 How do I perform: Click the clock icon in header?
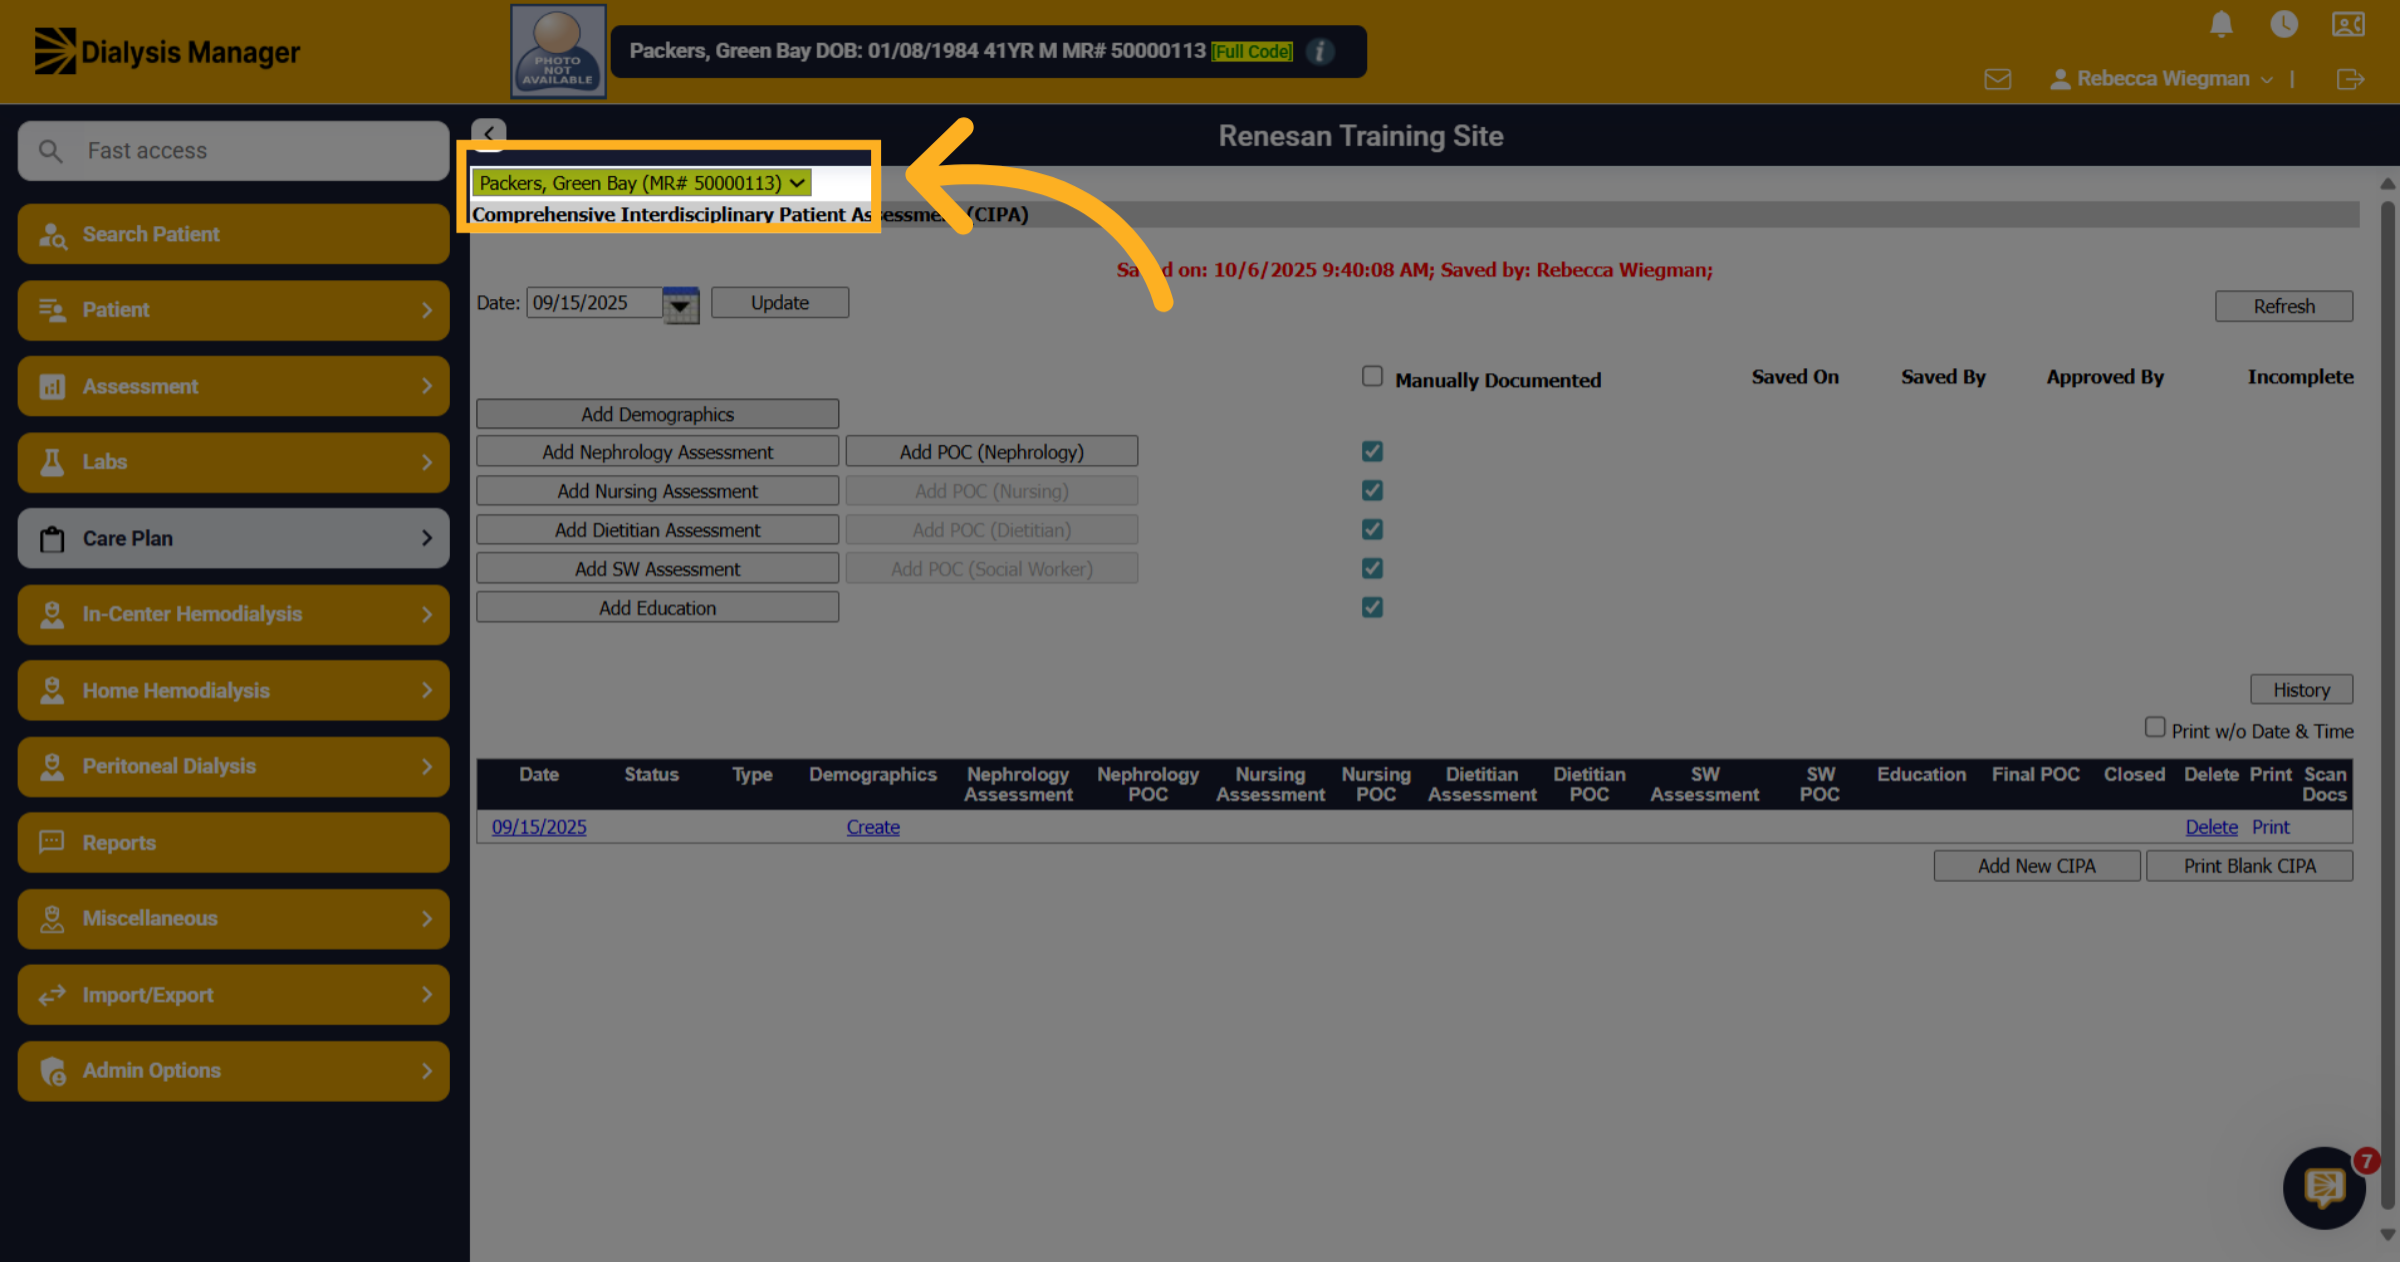2284,24
